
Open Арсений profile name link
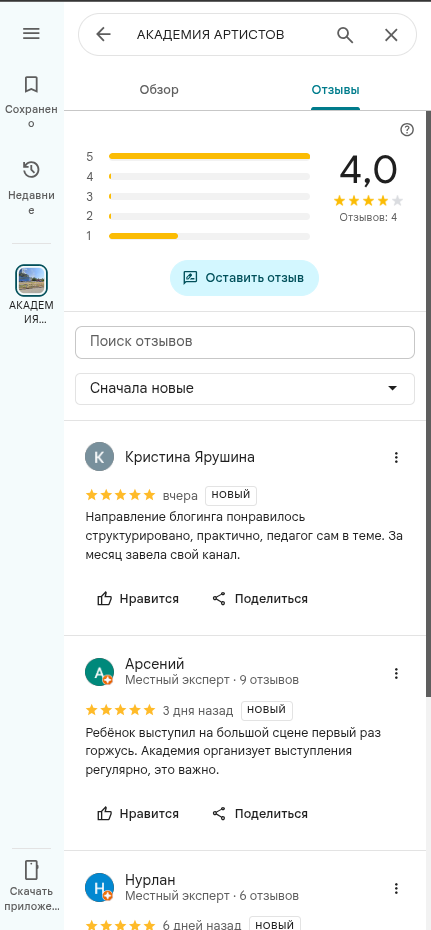tap(155, 664)
